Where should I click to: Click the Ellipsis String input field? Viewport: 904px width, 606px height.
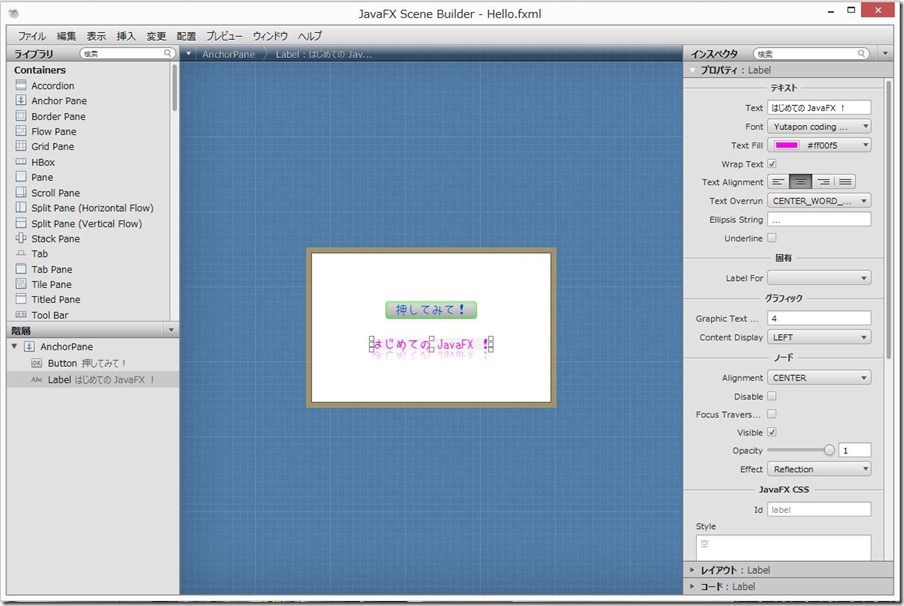click(x=819, y=219)
